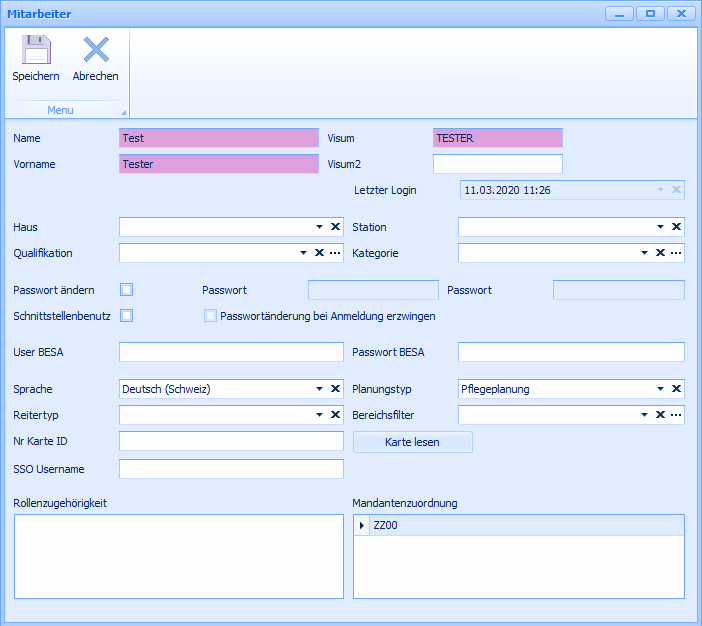Click the Speichern save icon
The width and height of the screenshot is (702, 626).
[x=36, y=50]
